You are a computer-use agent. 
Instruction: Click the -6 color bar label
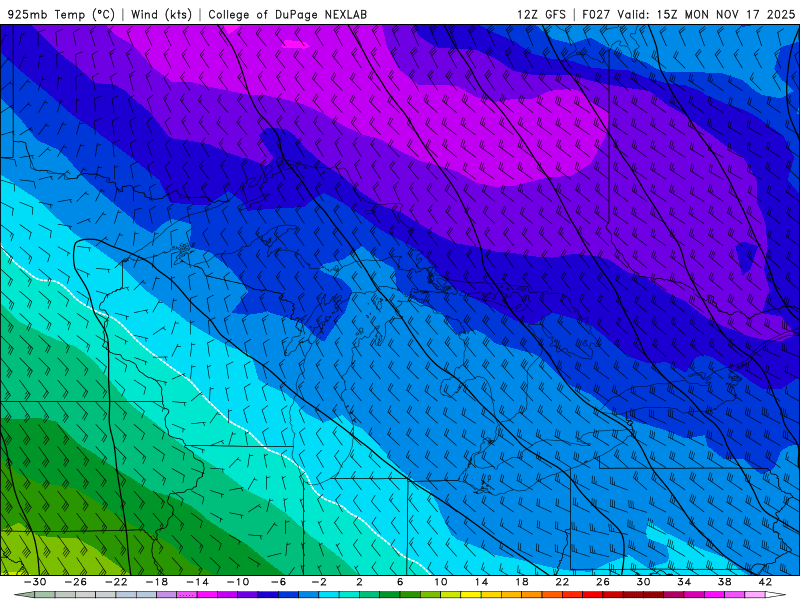(x=279, y=582)
